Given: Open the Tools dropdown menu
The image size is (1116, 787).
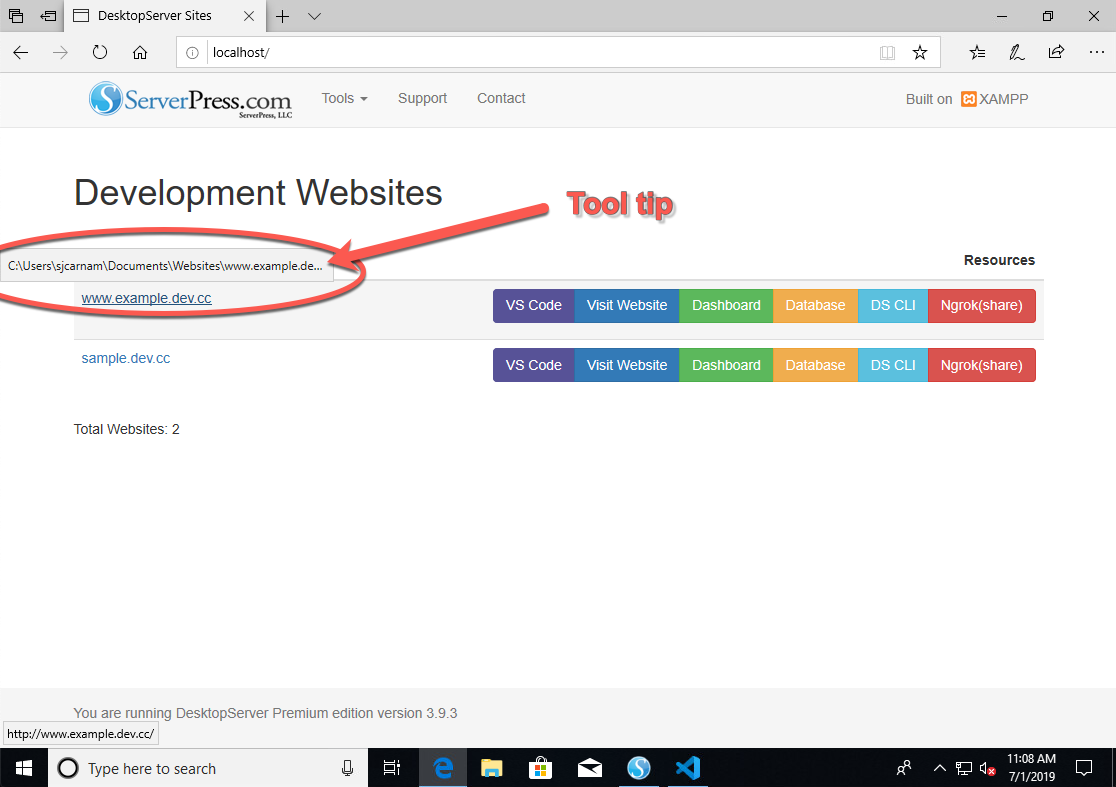Looking at the screenshot, I should (x=344, y=98).
